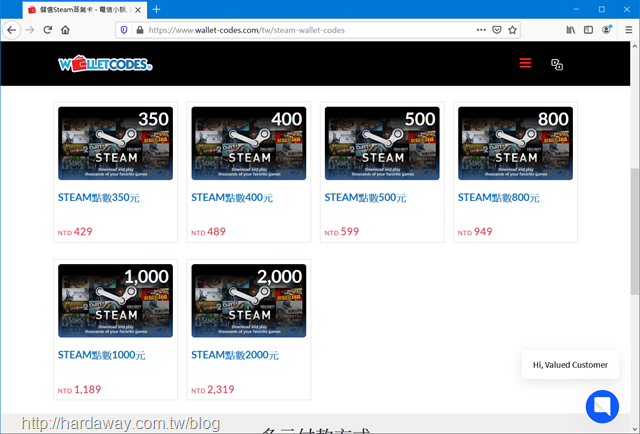Open Steam 1,000 card image
Viewport: 640px width, 434px height.
coord(116,301)
